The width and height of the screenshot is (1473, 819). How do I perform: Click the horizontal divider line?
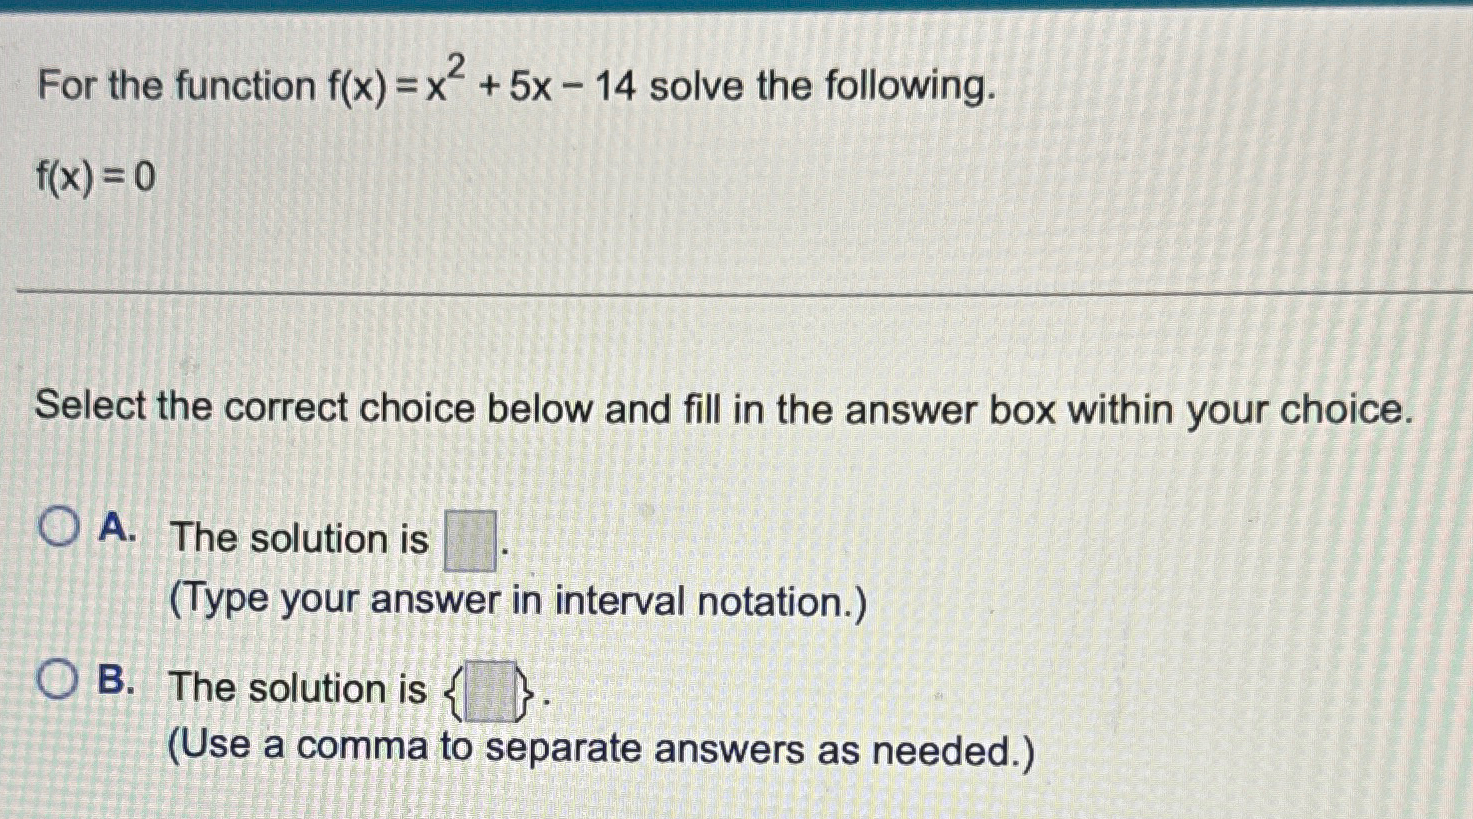coord(736,291)
